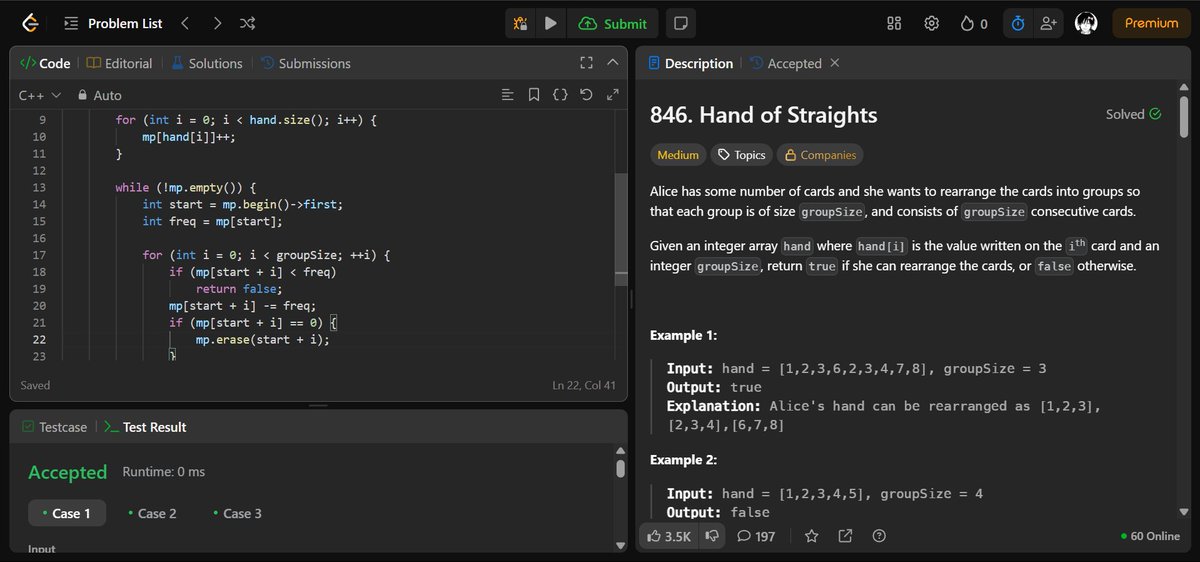Image resolution: width=1200 pixels, height=562 pixels.
Task: Star the problem as favorite
Action: pyautogui.click(x=811, y=536)
